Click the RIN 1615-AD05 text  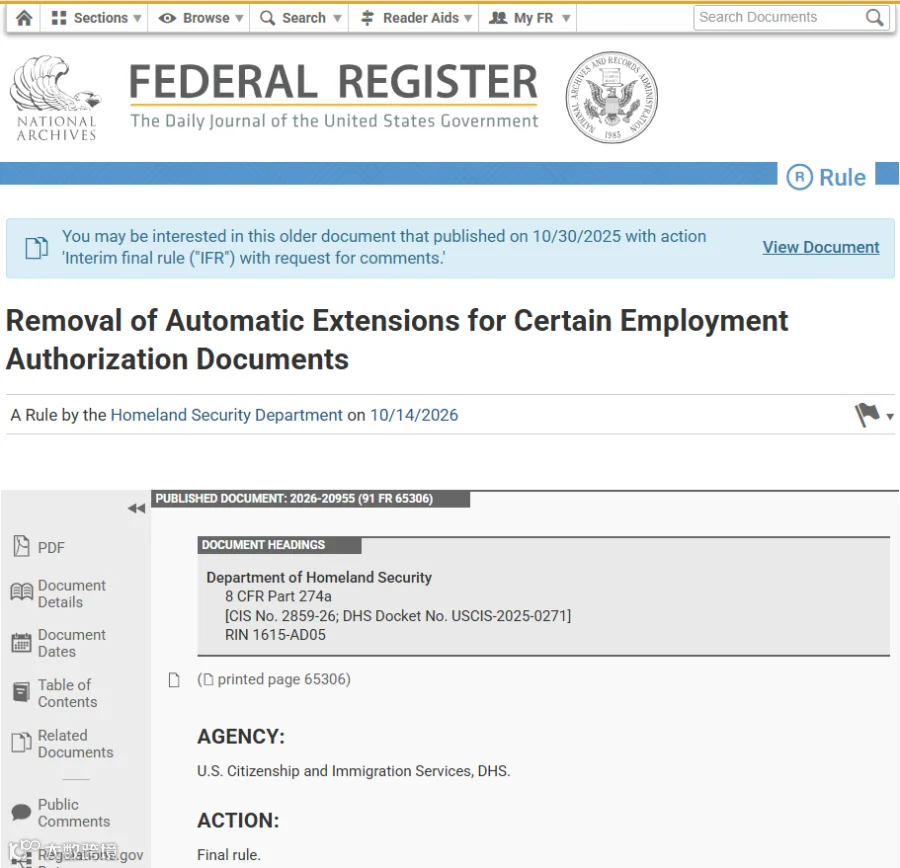[275, 635]
